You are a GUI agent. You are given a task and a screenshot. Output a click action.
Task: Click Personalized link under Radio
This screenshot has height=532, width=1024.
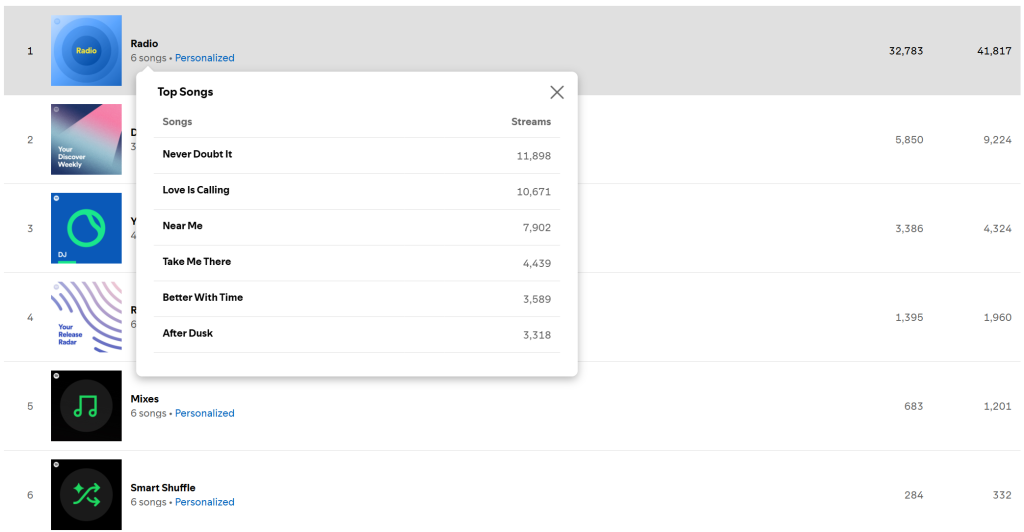204,58
